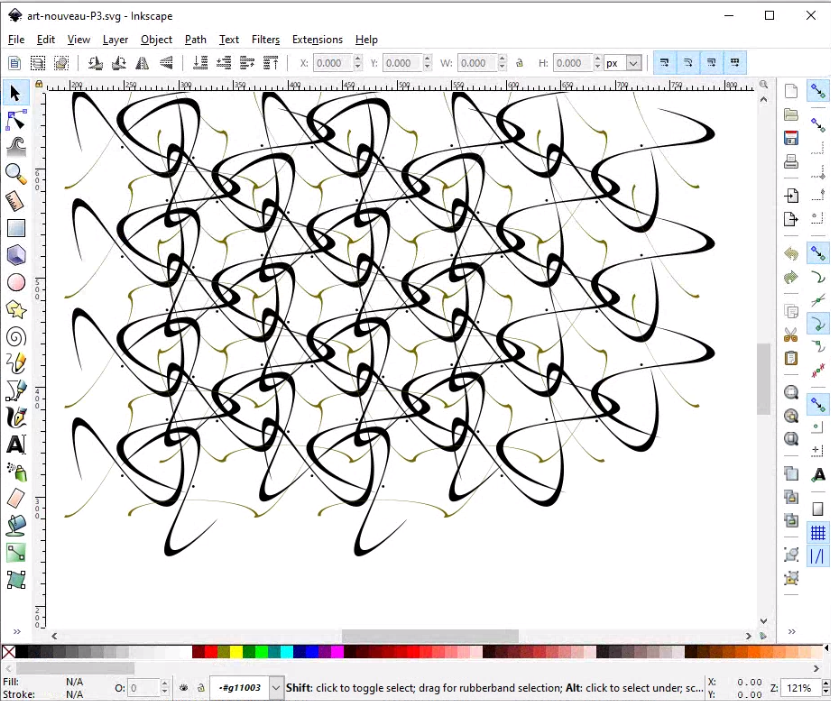Open the -#g11003 style dropdown
Image resolution: width=831 pixels, height=701 pixels.
click(245, 688)
